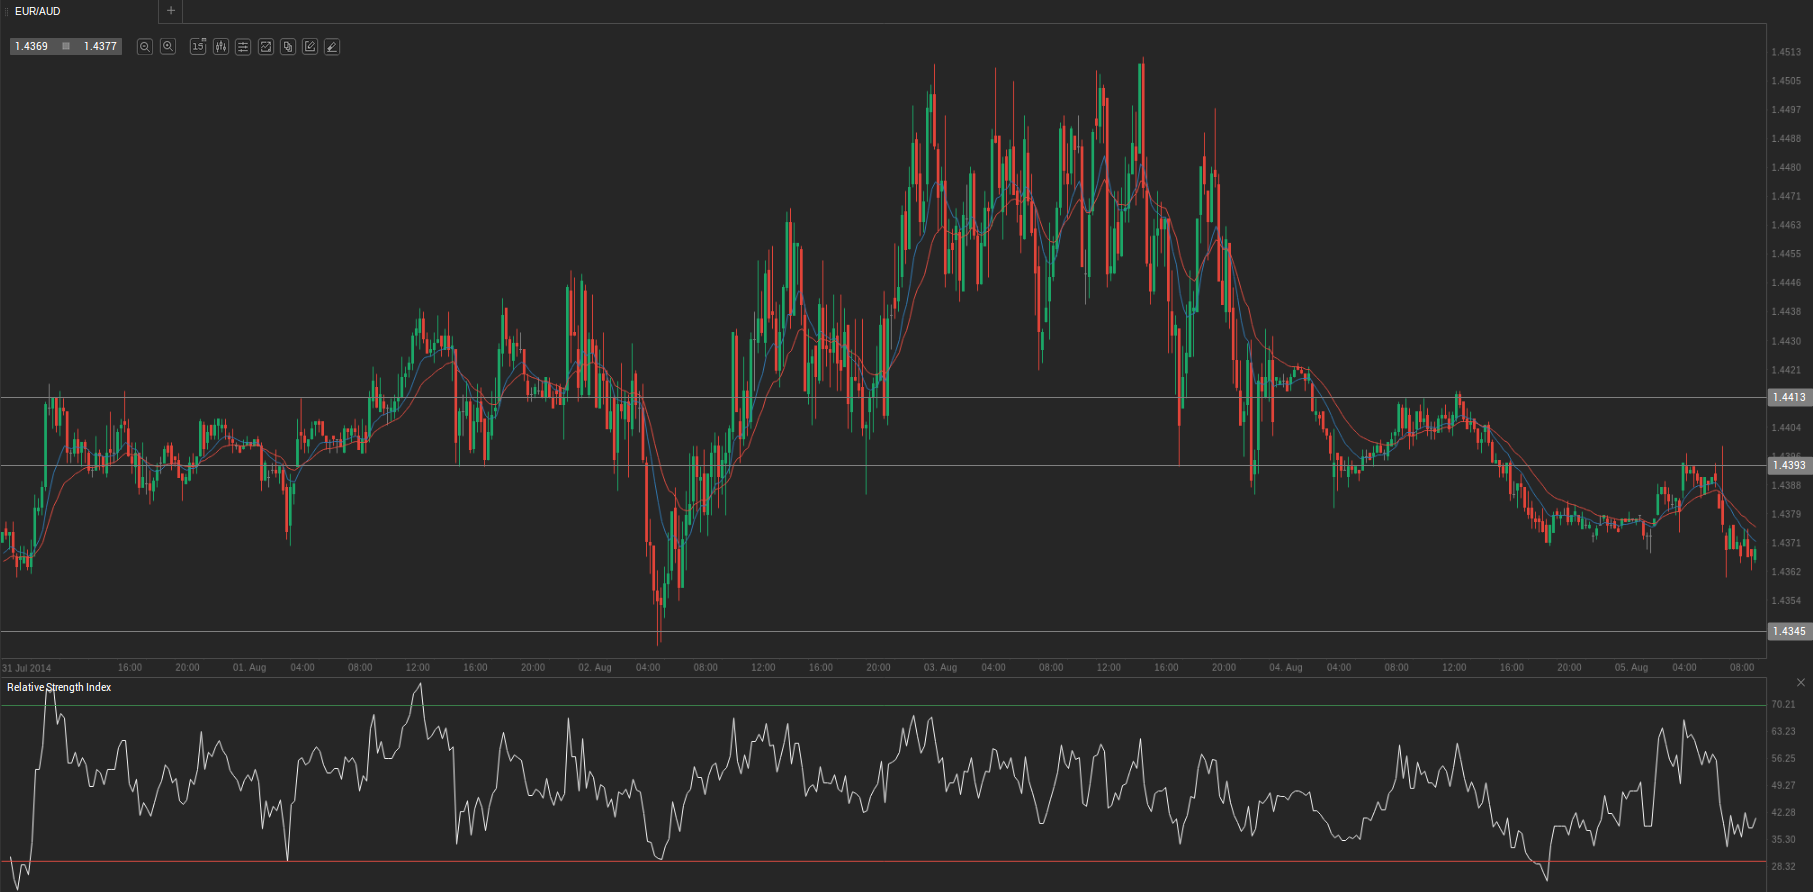Open chart settings sliders icon
This screenshot has height=892, width=1813.
(x=243, y=47)
